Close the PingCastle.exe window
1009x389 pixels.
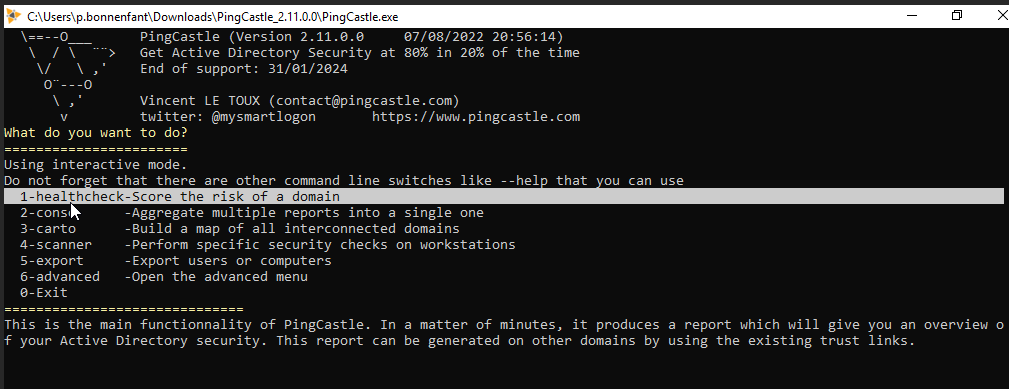tap(999, 15)
